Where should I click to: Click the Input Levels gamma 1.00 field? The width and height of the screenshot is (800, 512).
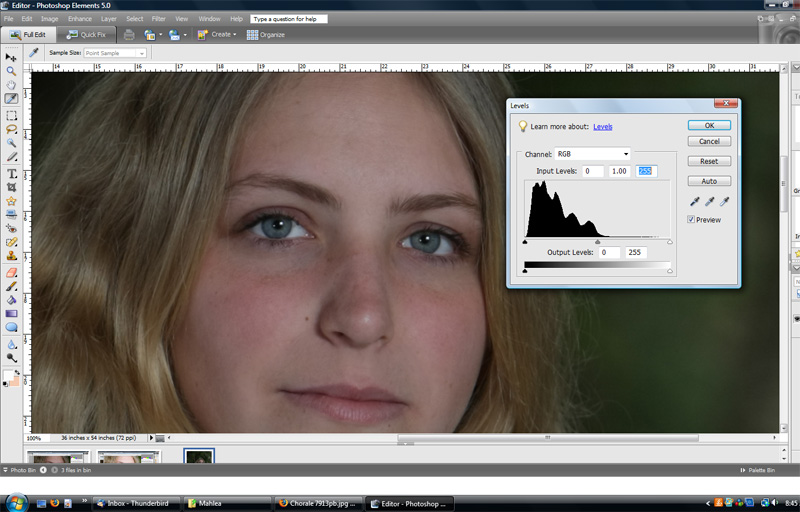[x=619, y=171]
